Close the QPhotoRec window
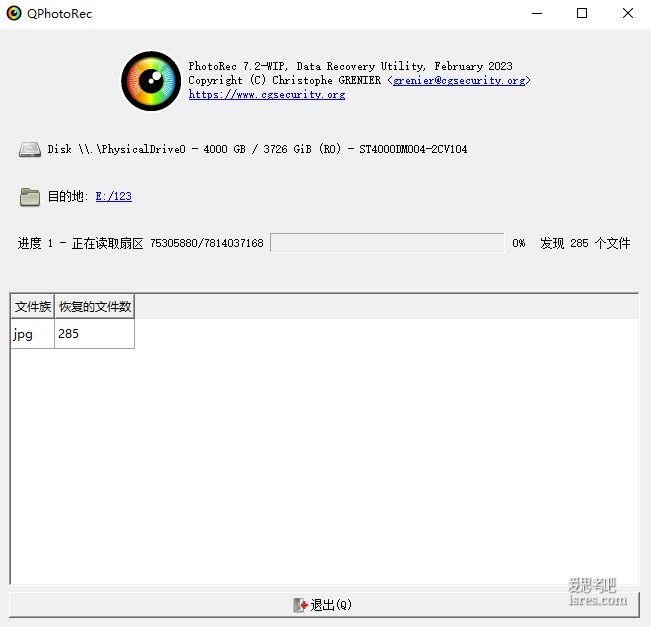 (x=628, y=13)
